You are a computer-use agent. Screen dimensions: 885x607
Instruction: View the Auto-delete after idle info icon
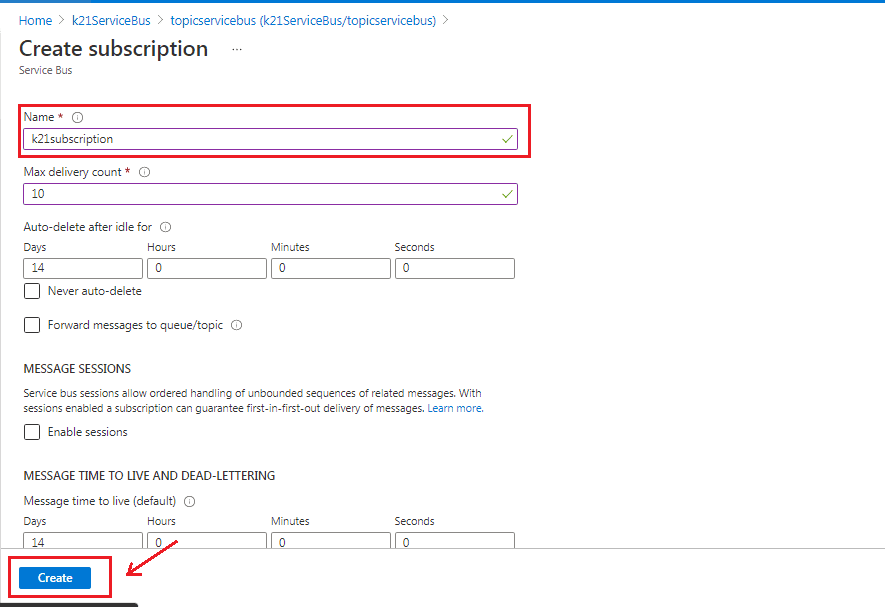(x=165, y=227)
